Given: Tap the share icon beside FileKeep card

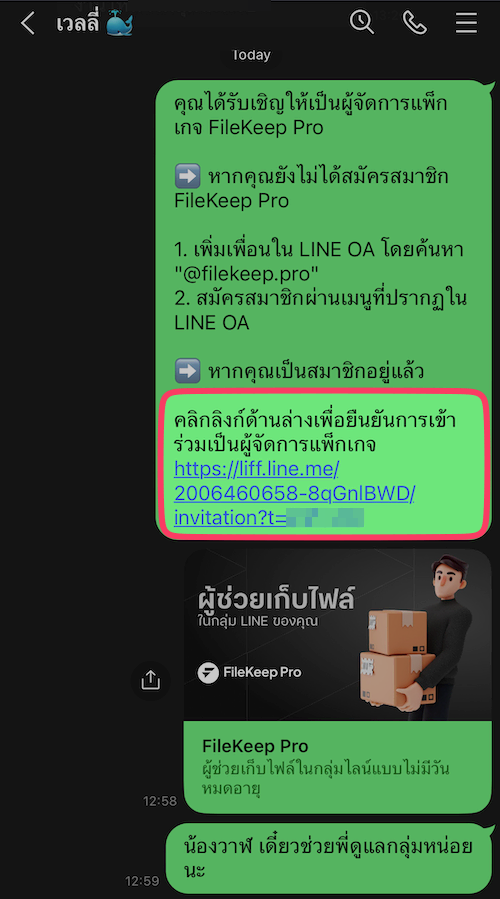Looking at the screenshot, I should [x=150, y=681].
